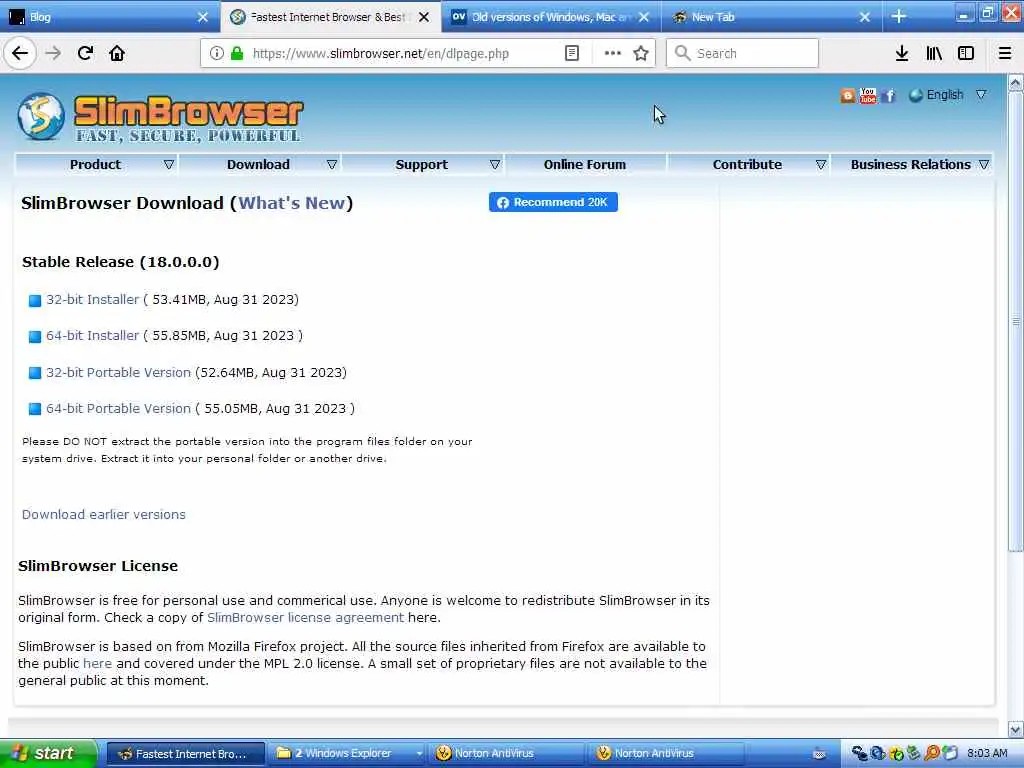The image size is (1024, 768).
Task: Switch to the Blog tab
Action: click(x=110, y=17)
